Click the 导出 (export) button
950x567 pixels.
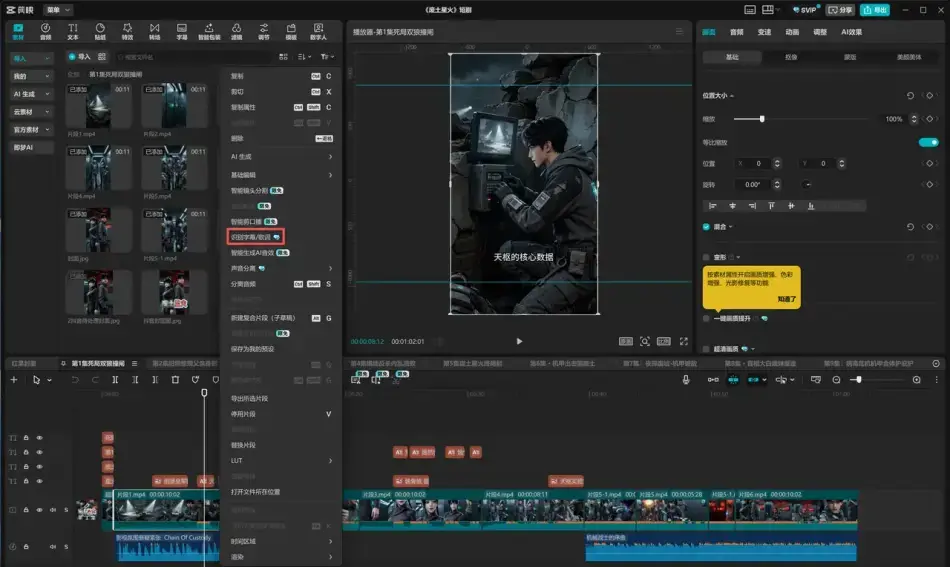(x=875, y=10)
